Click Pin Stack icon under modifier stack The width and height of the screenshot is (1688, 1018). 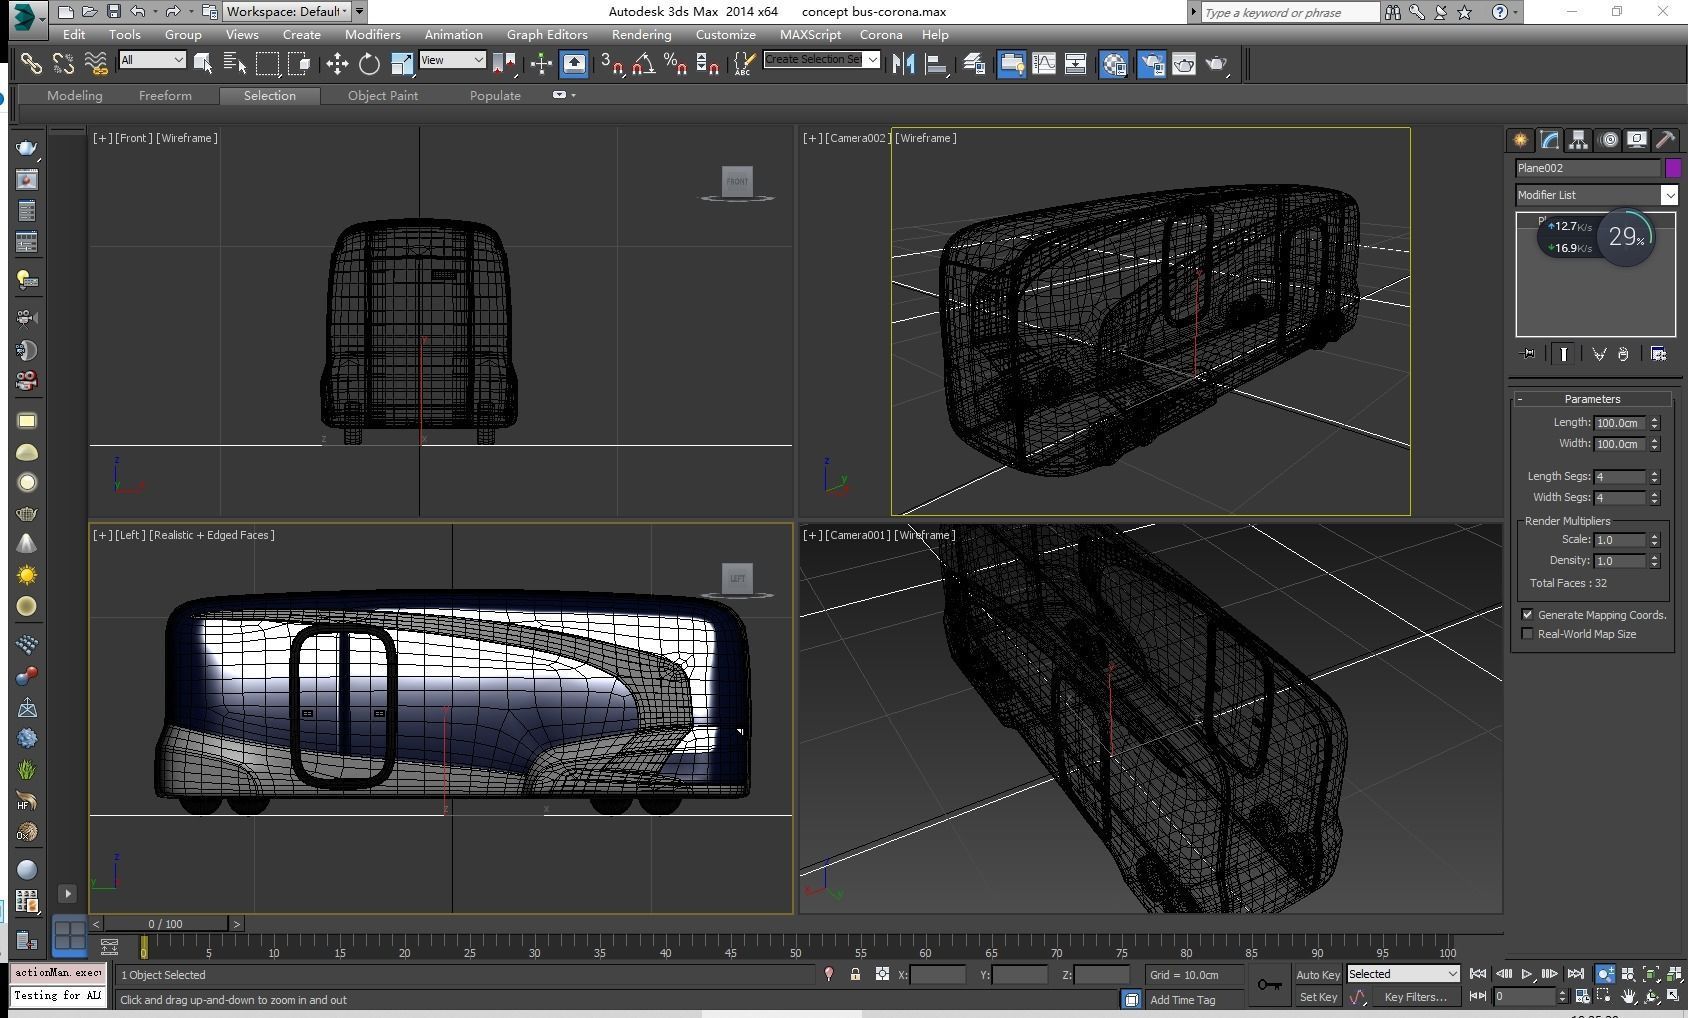coord(1528,354)
